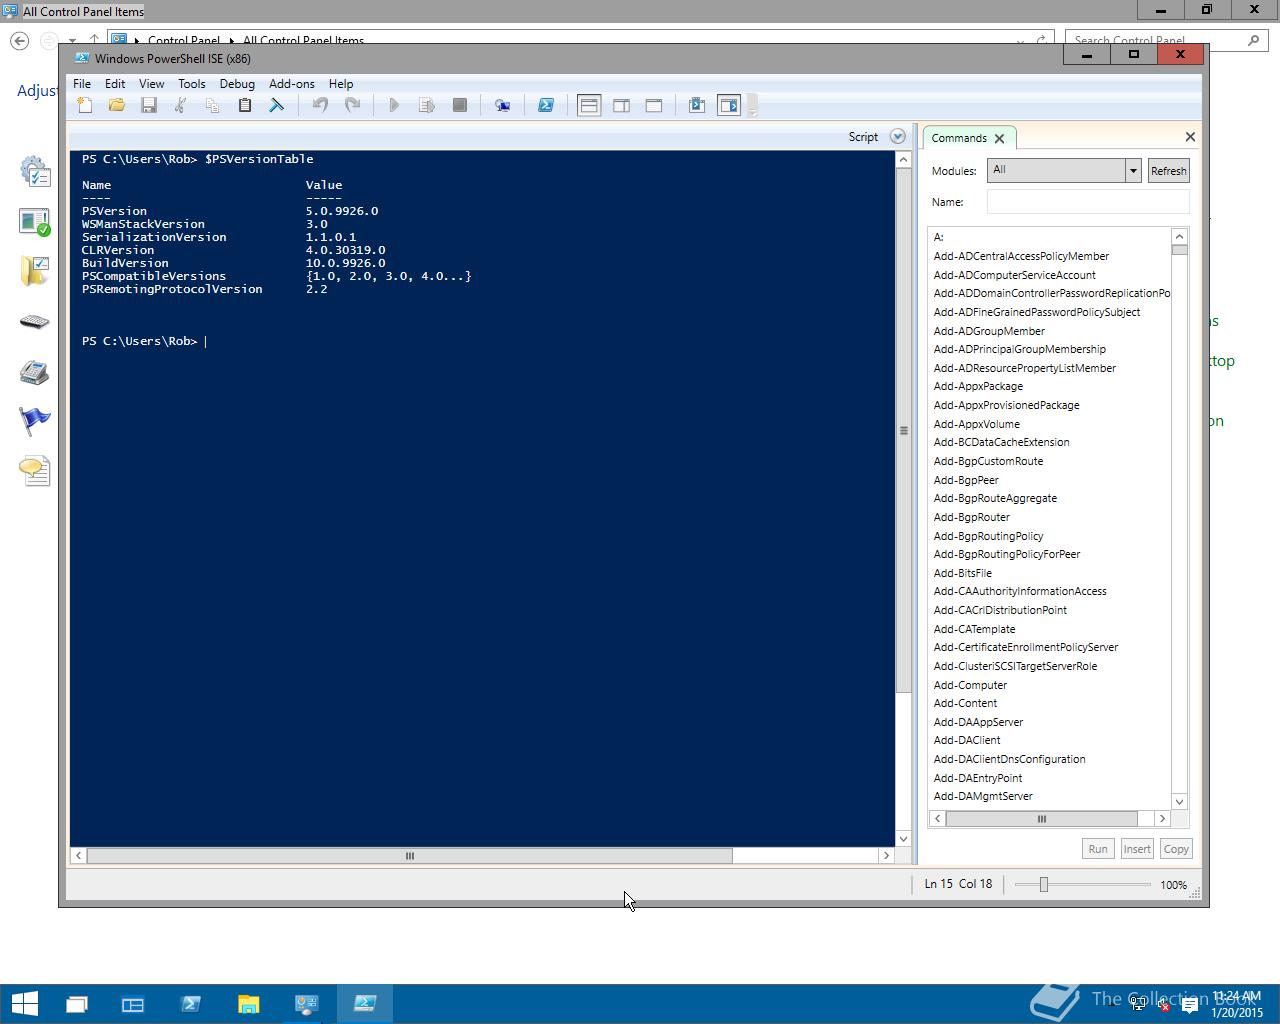This screenshot has height=1024, width=1280.
Task: Show script pane on top layout icon
Action: [589, 105]
